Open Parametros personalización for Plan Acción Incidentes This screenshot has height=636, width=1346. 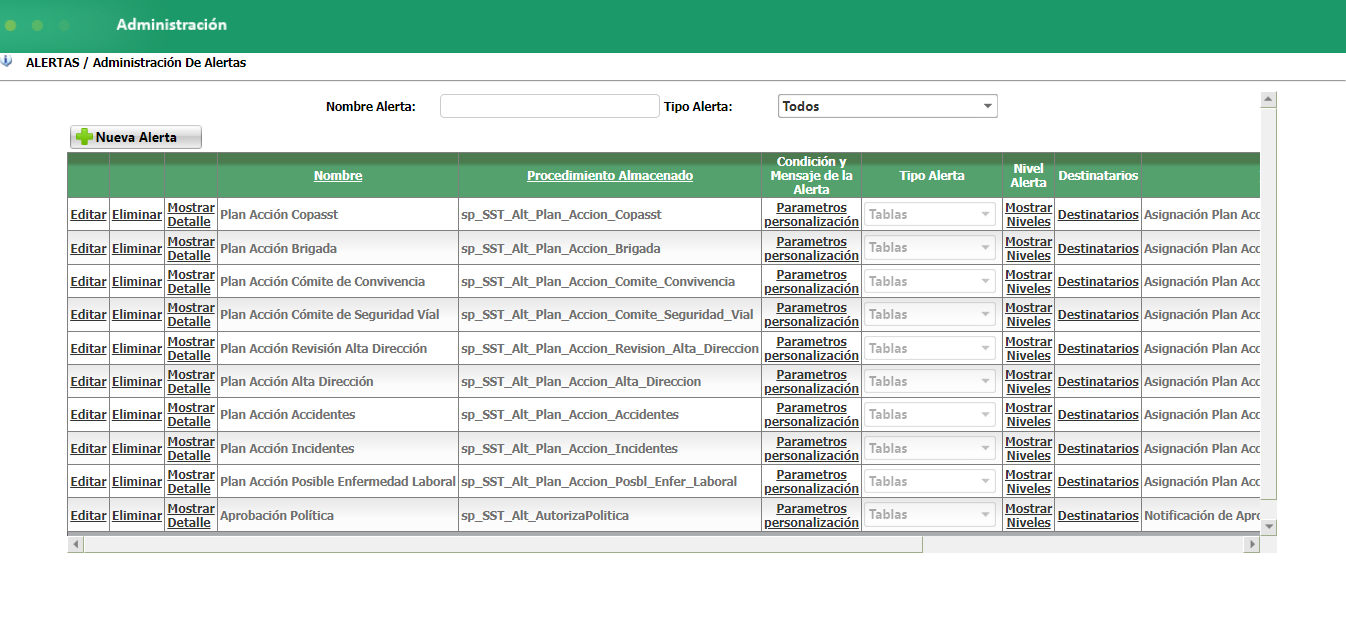(811, 448)
